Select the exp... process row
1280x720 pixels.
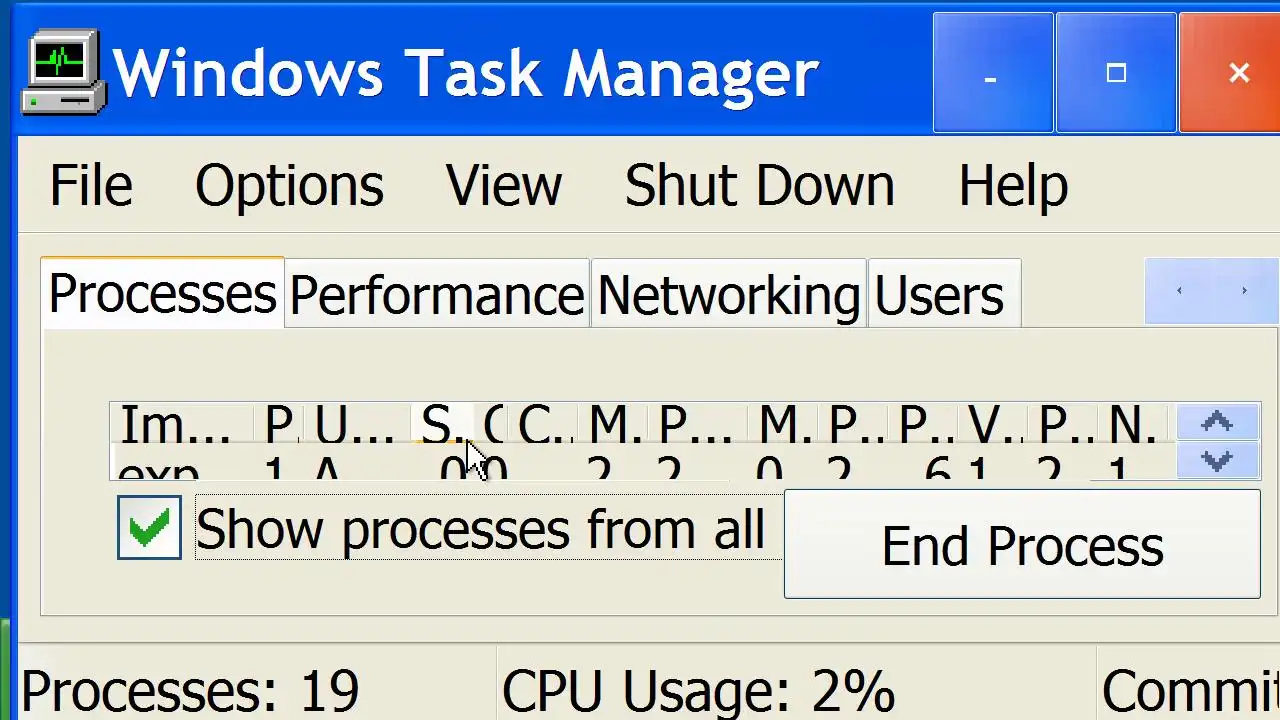pyautogui.click(x=160, y=470)
